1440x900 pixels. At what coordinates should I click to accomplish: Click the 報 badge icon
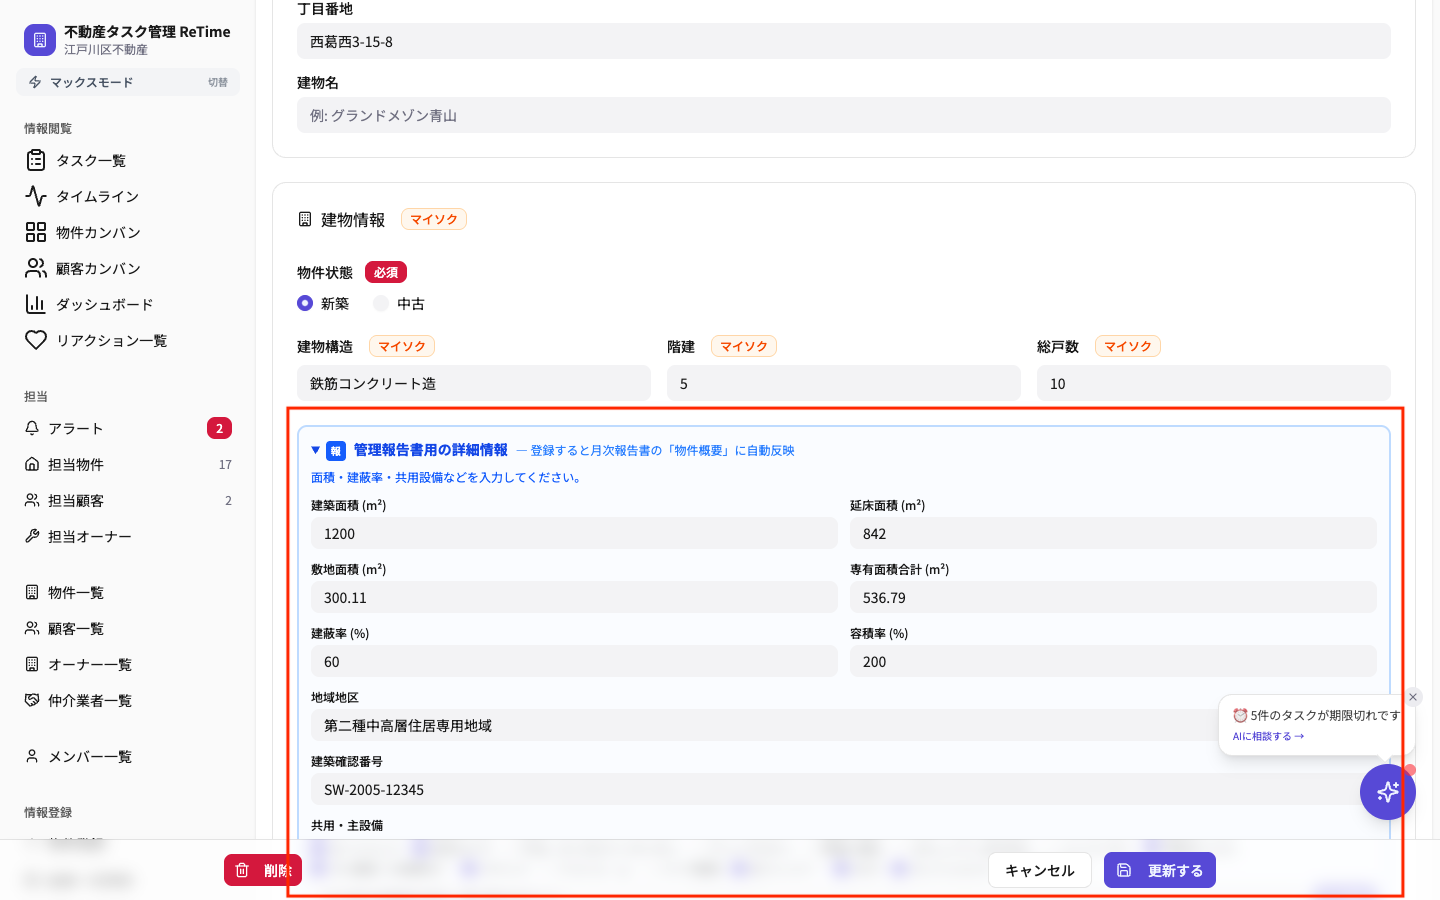(336, 451)
